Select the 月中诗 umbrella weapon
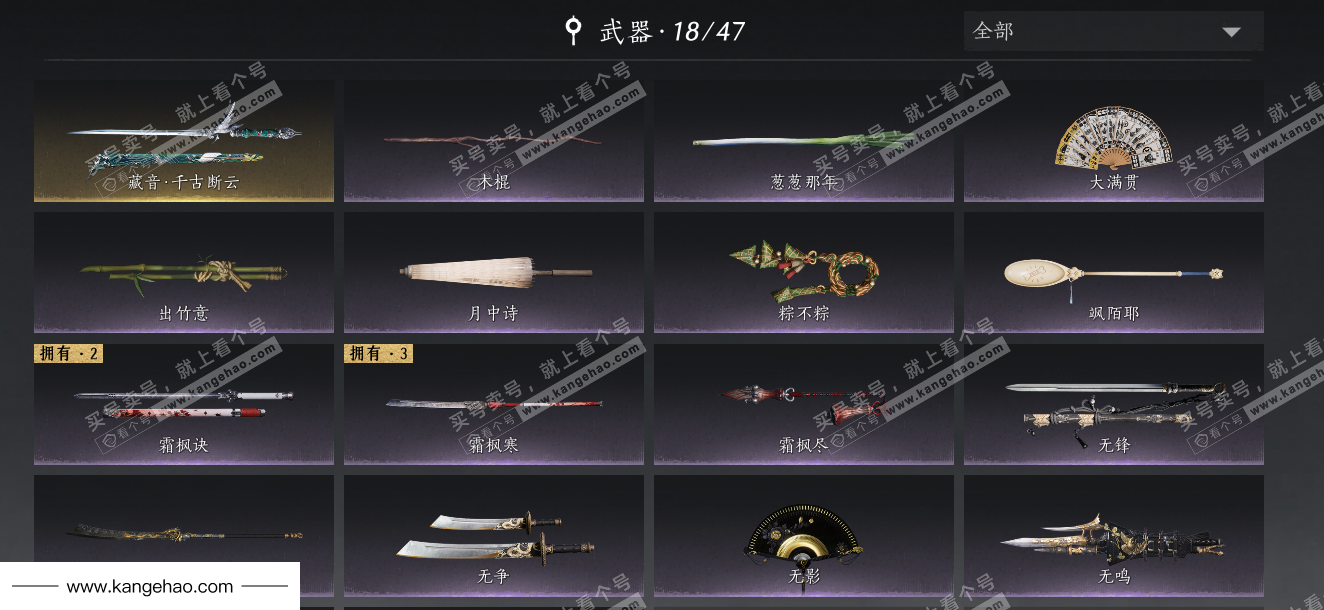The image size is (1324, 610). [x=494, y=272]
